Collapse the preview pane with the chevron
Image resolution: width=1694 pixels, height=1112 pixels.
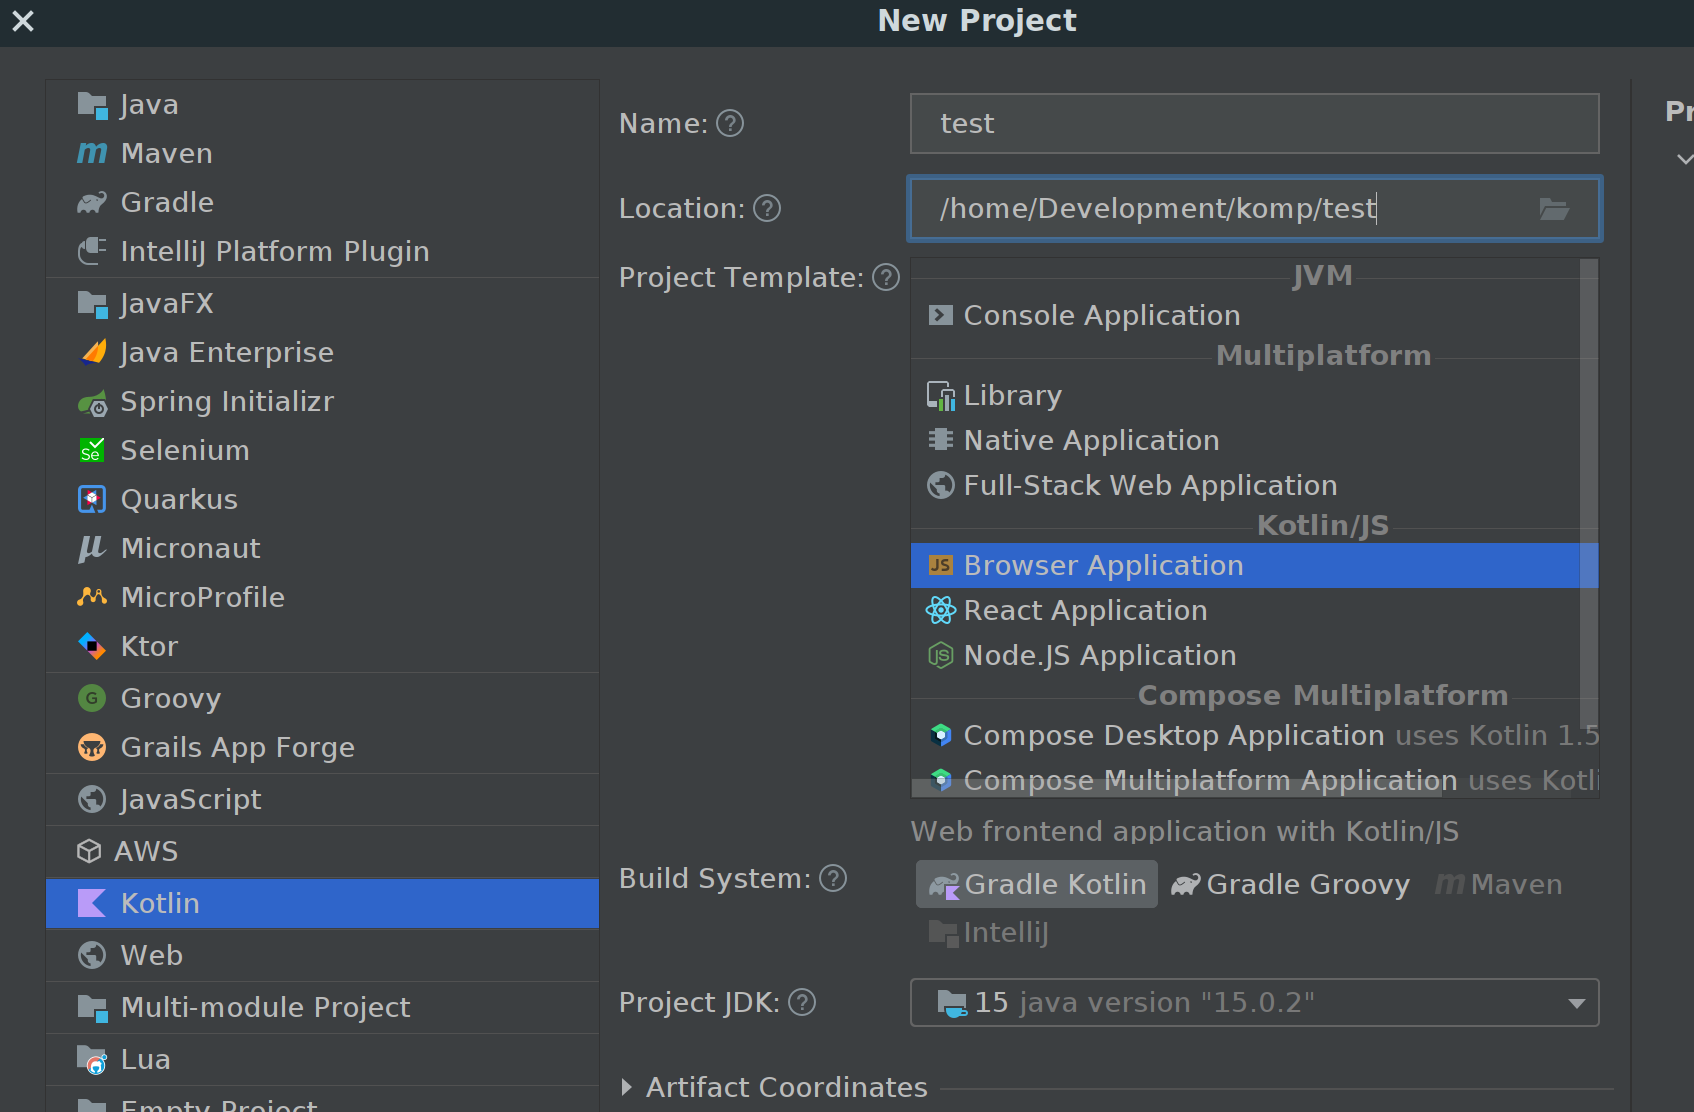pos(1686,159)
